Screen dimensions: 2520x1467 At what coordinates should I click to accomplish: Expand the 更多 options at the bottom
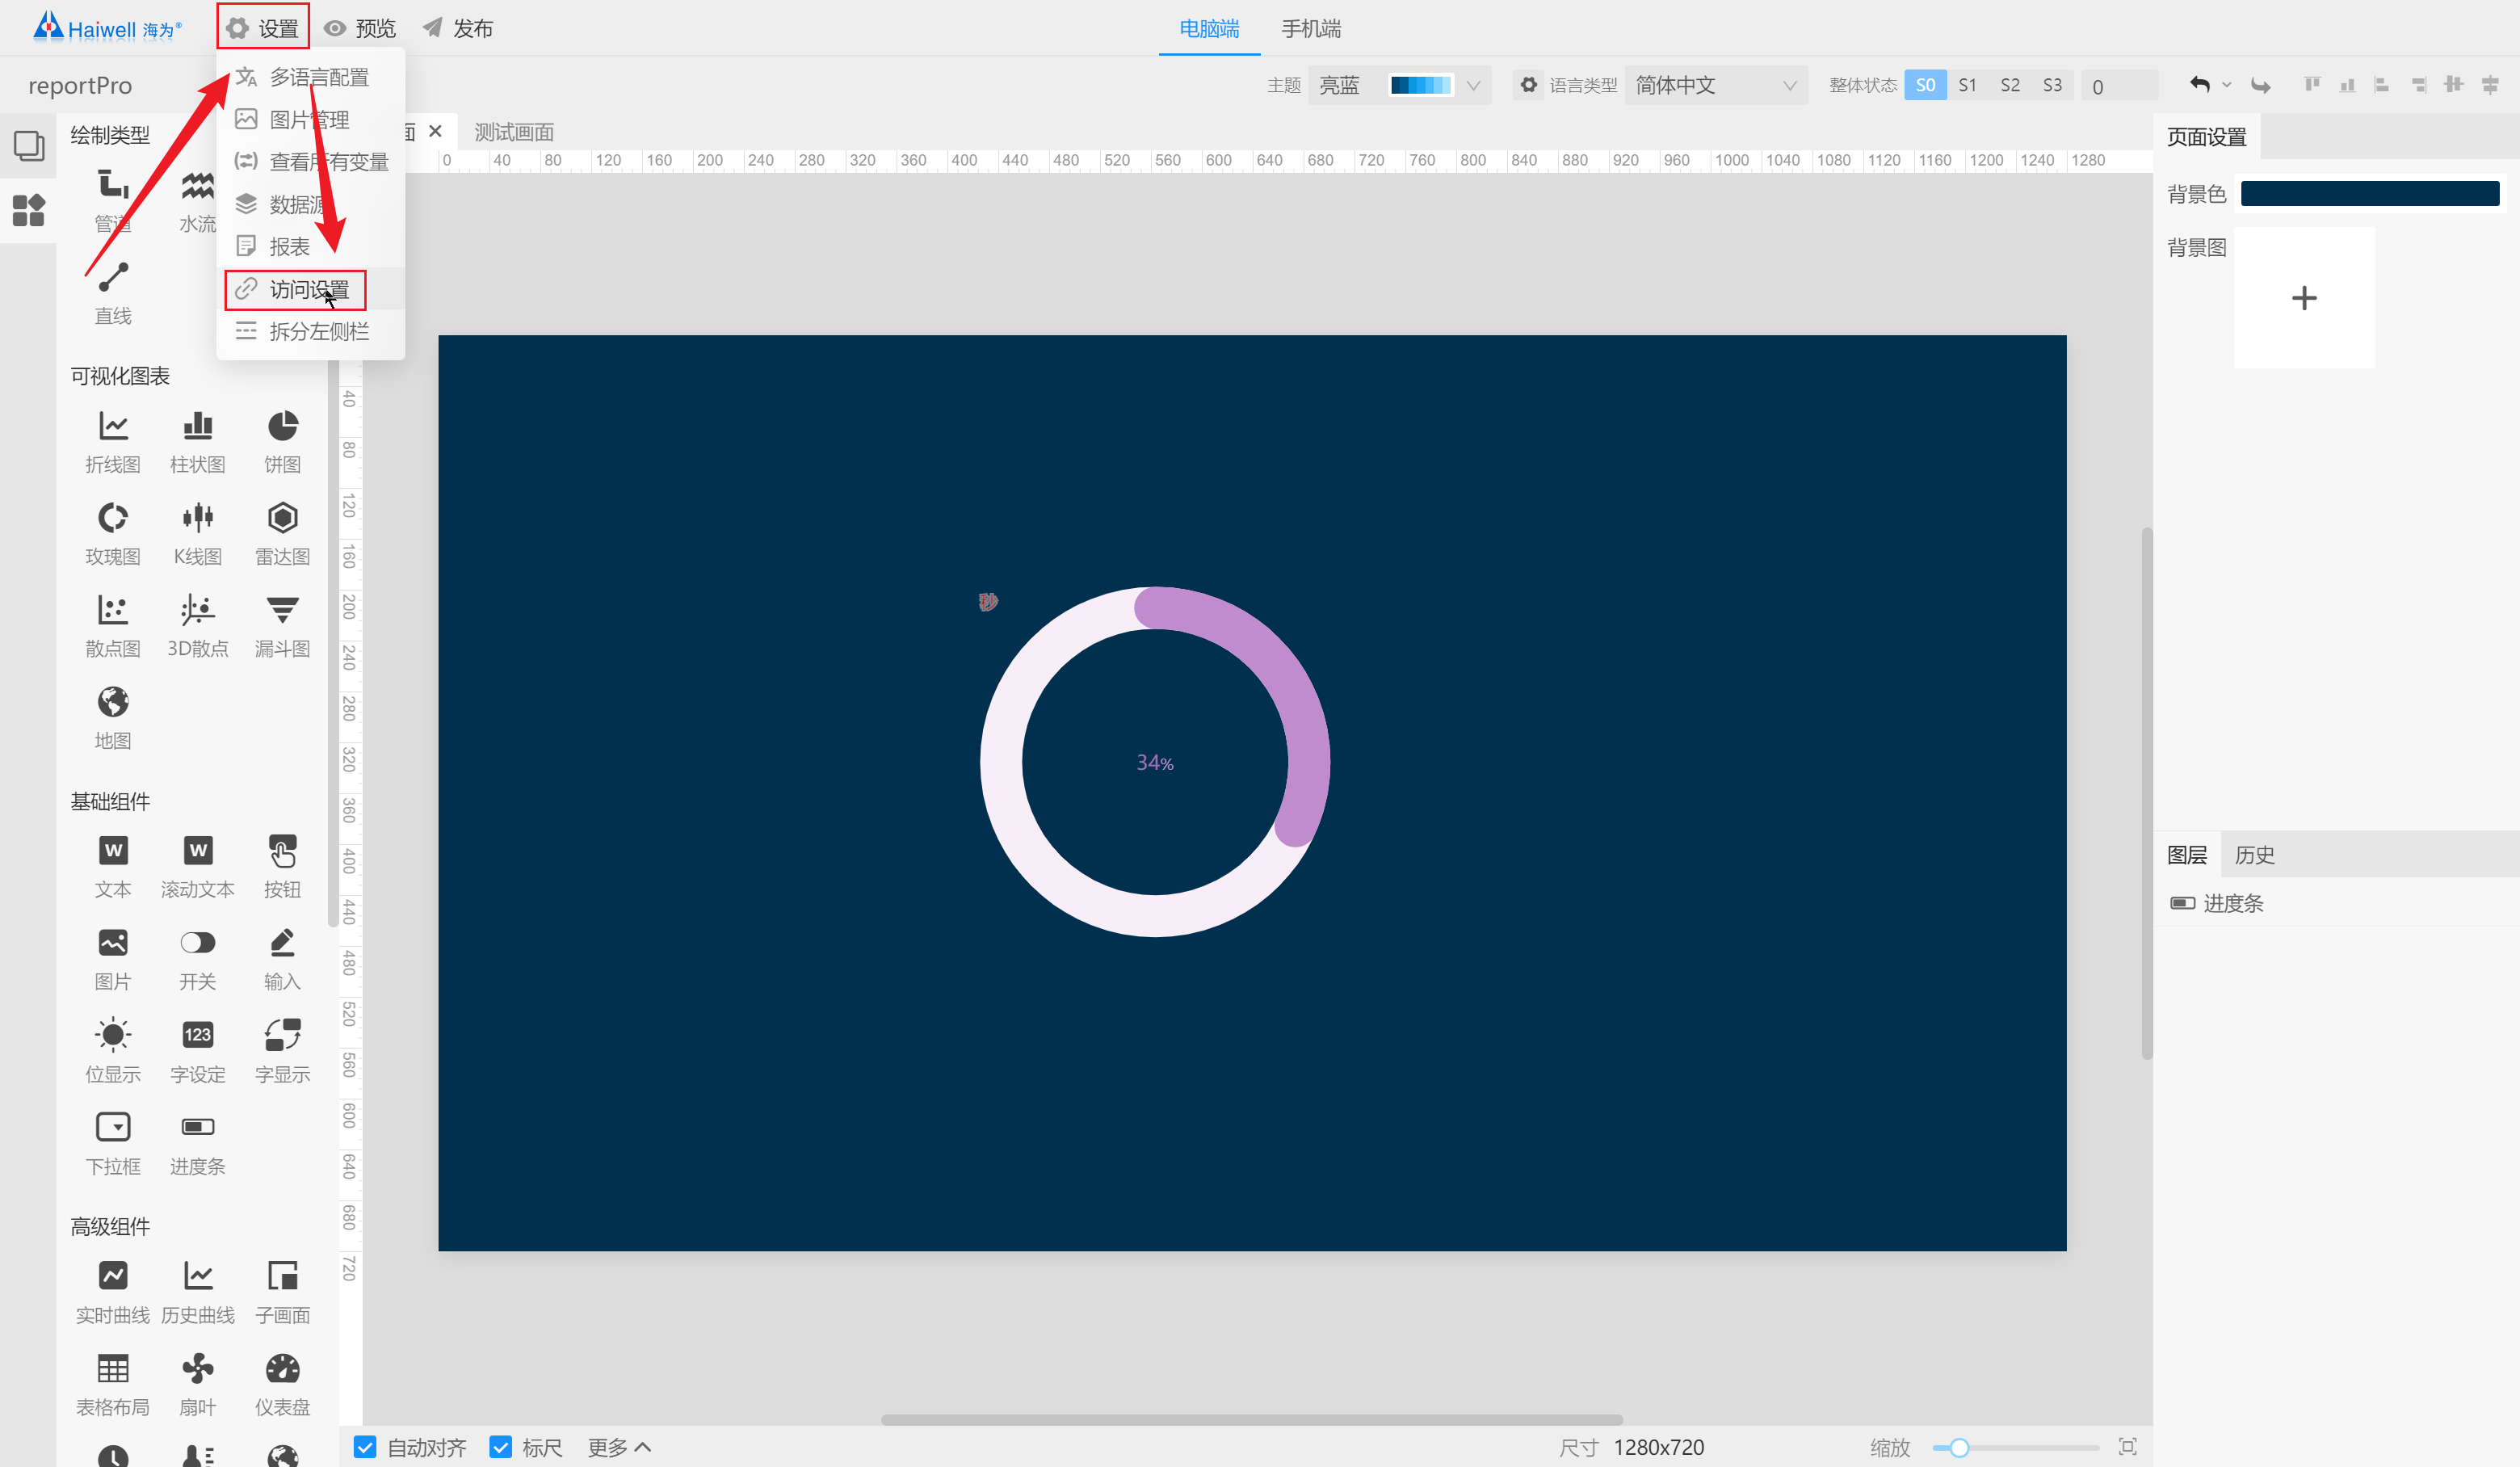619,1447
